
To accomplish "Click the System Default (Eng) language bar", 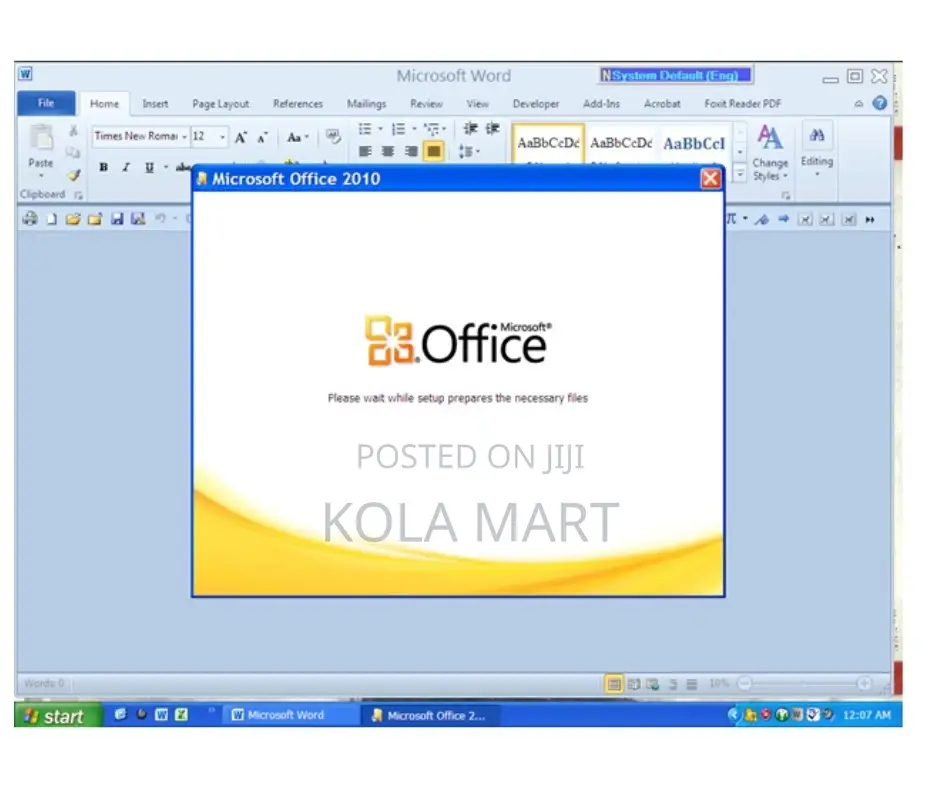I will tap(676, 75).
